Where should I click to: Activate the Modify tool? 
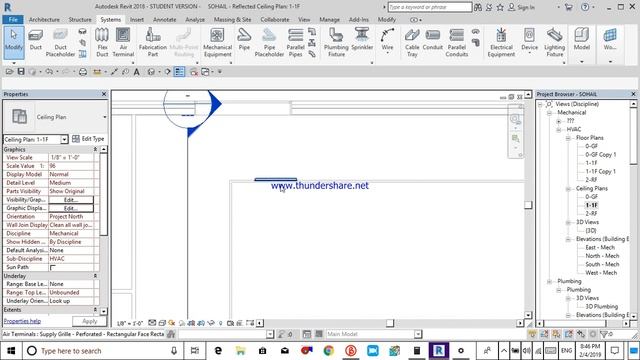pyautogui.click(x=14, y=42)
